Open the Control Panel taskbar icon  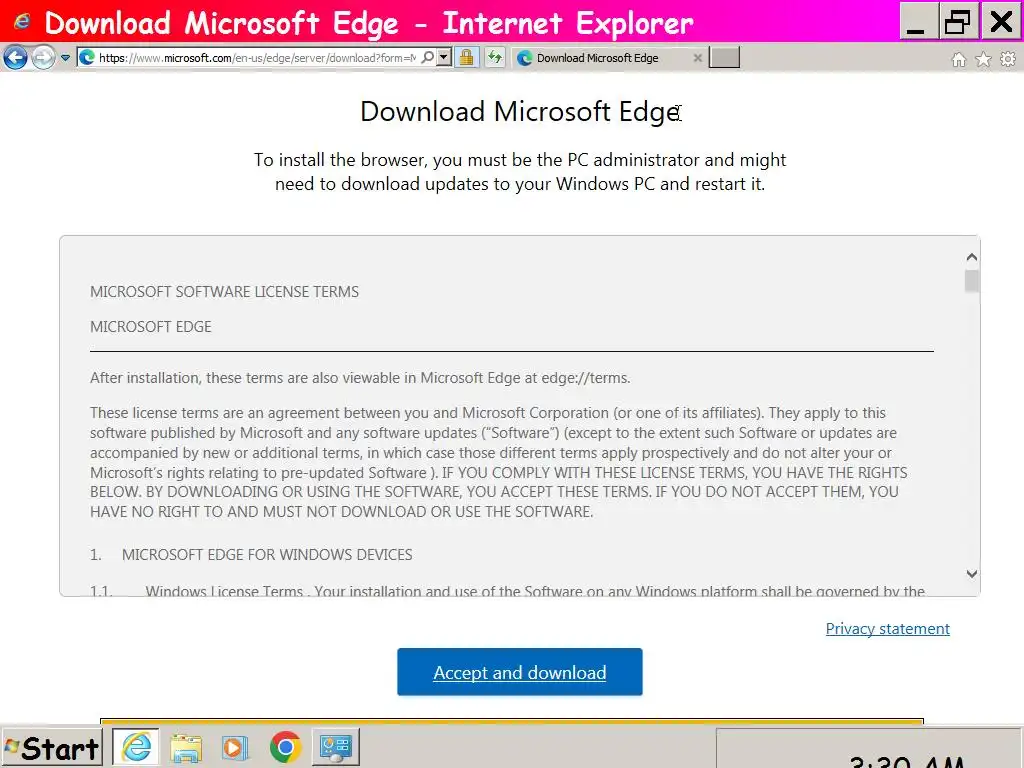coord(336,747)
